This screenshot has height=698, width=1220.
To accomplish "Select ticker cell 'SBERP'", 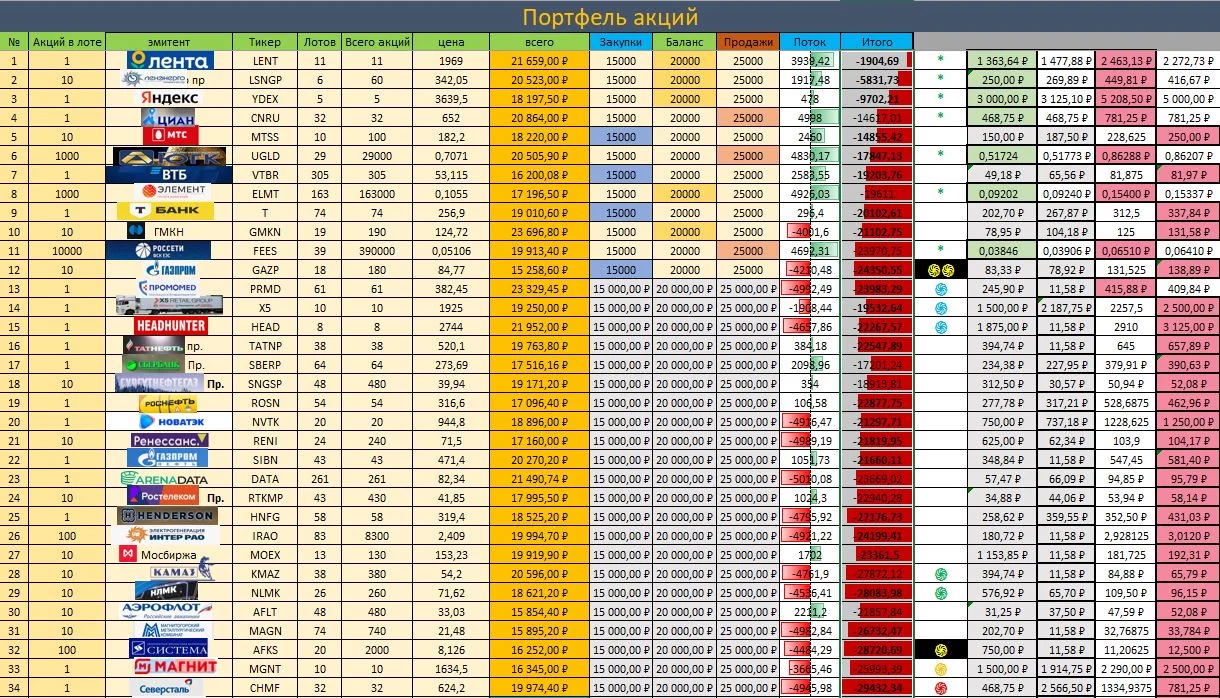I will point(265,364).
